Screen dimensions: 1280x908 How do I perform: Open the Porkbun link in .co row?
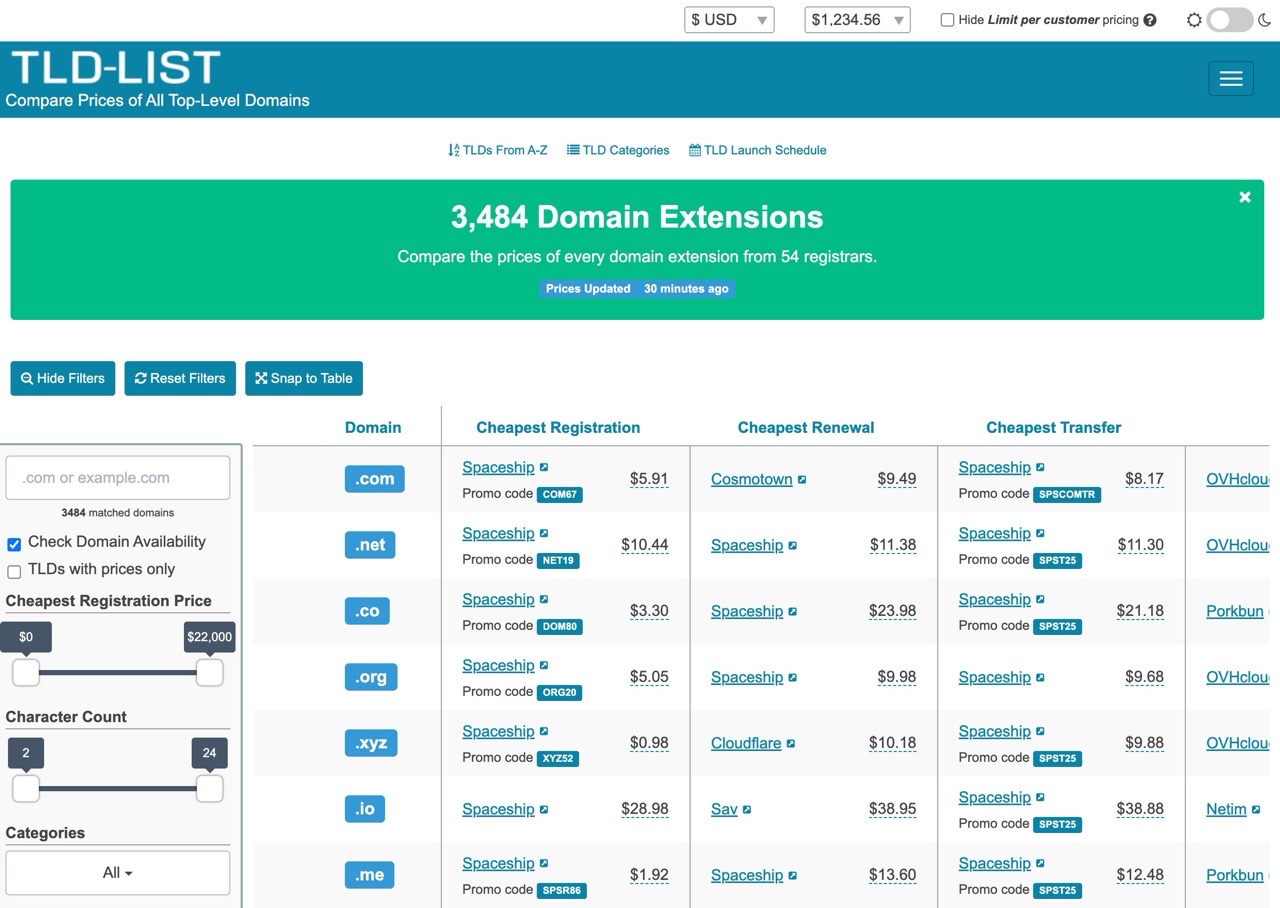(x=1235, y=611)
